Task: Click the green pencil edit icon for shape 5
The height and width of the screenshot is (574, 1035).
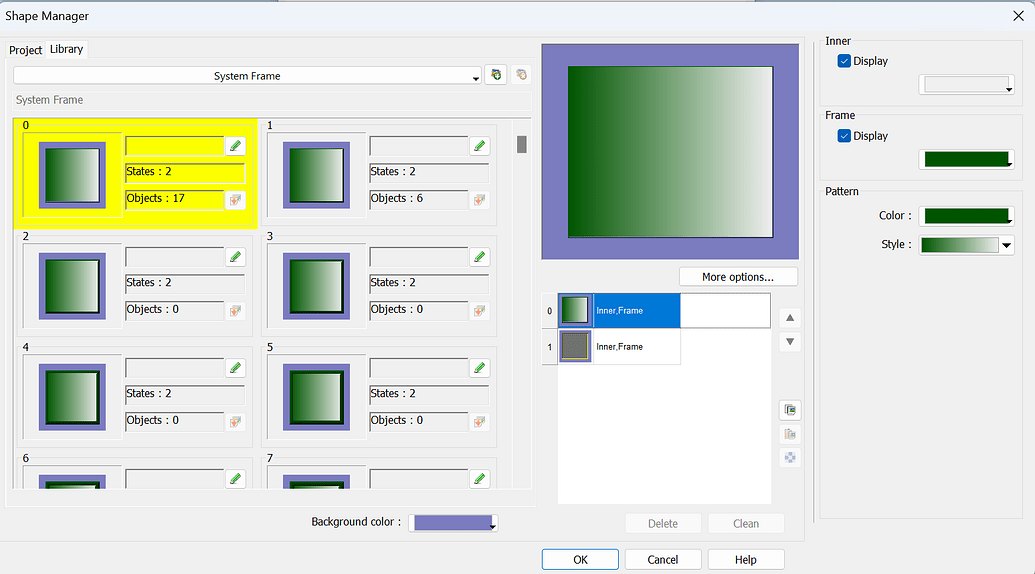Action: (x=480, y=367)
